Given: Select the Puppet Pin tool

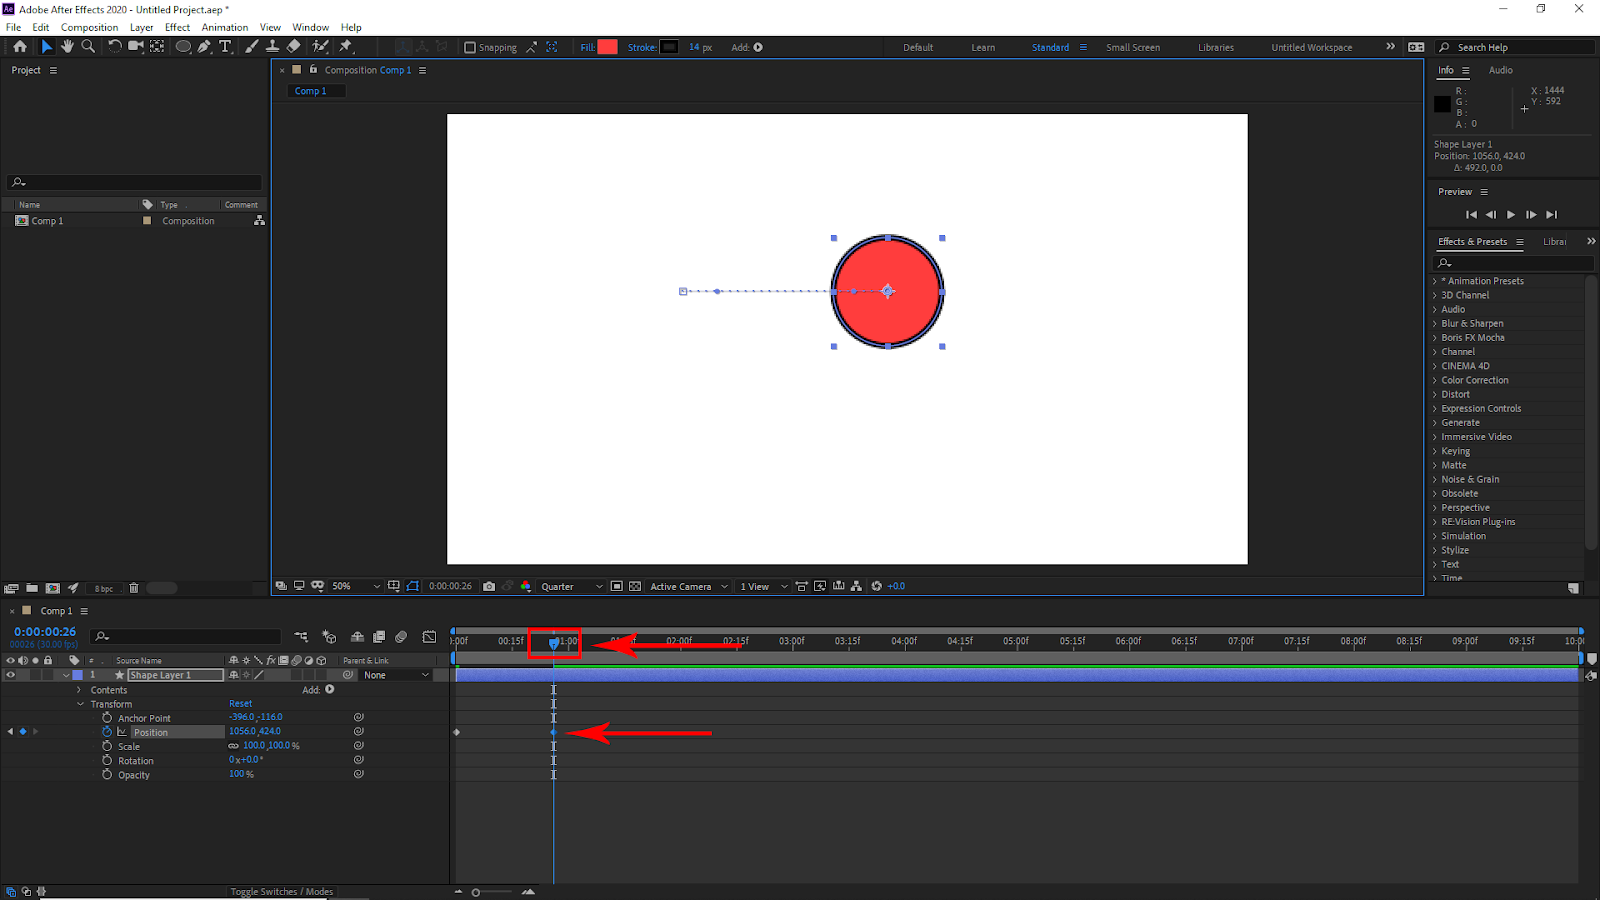Looking at the screenshot, I should tap(346, 46).
